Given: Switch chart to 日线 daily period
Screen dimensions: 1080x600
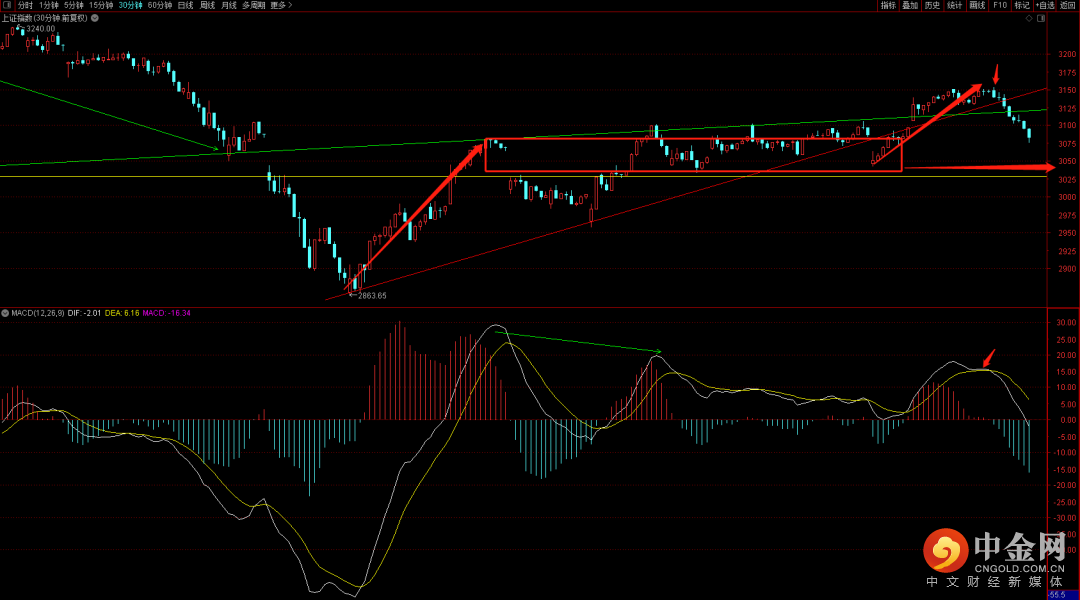Looking at the screenshot, I should click(185, 5).
